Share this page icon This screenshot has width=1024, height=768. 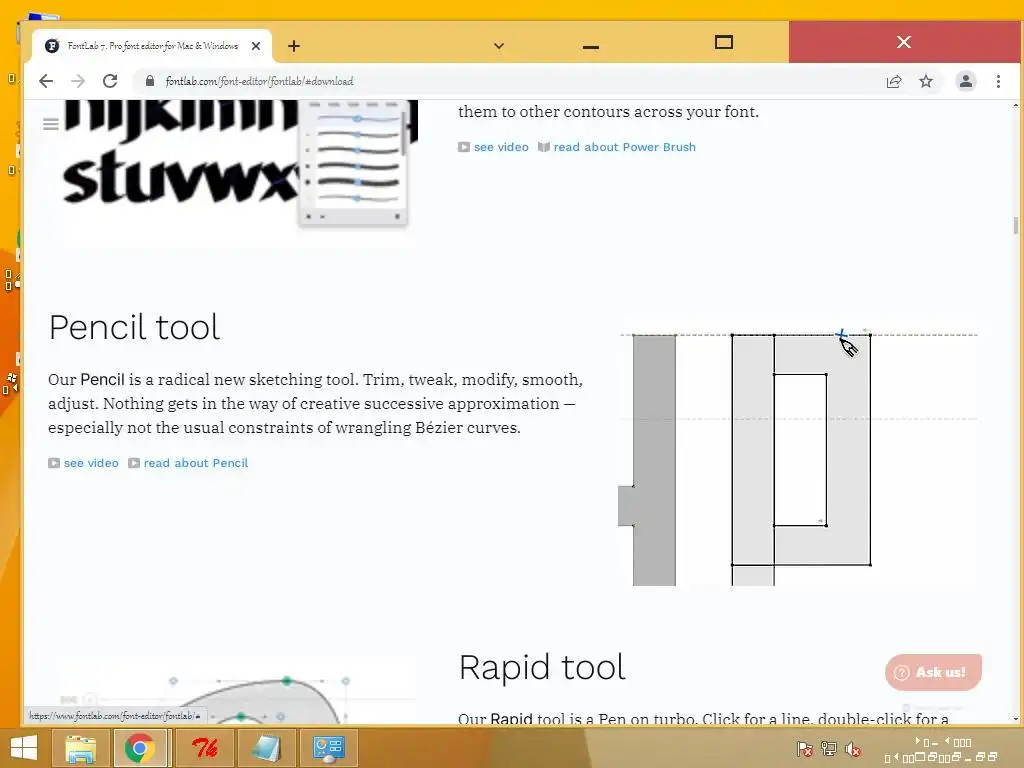click(893, 81)
